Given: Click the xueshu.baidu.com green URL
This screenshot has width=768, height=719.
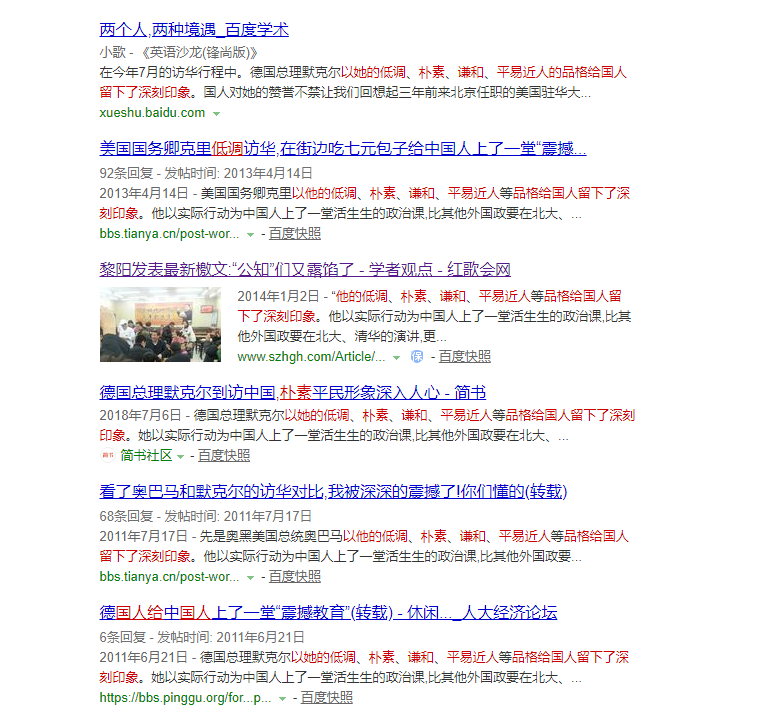Looking at the screenshot, I should 152,113.
